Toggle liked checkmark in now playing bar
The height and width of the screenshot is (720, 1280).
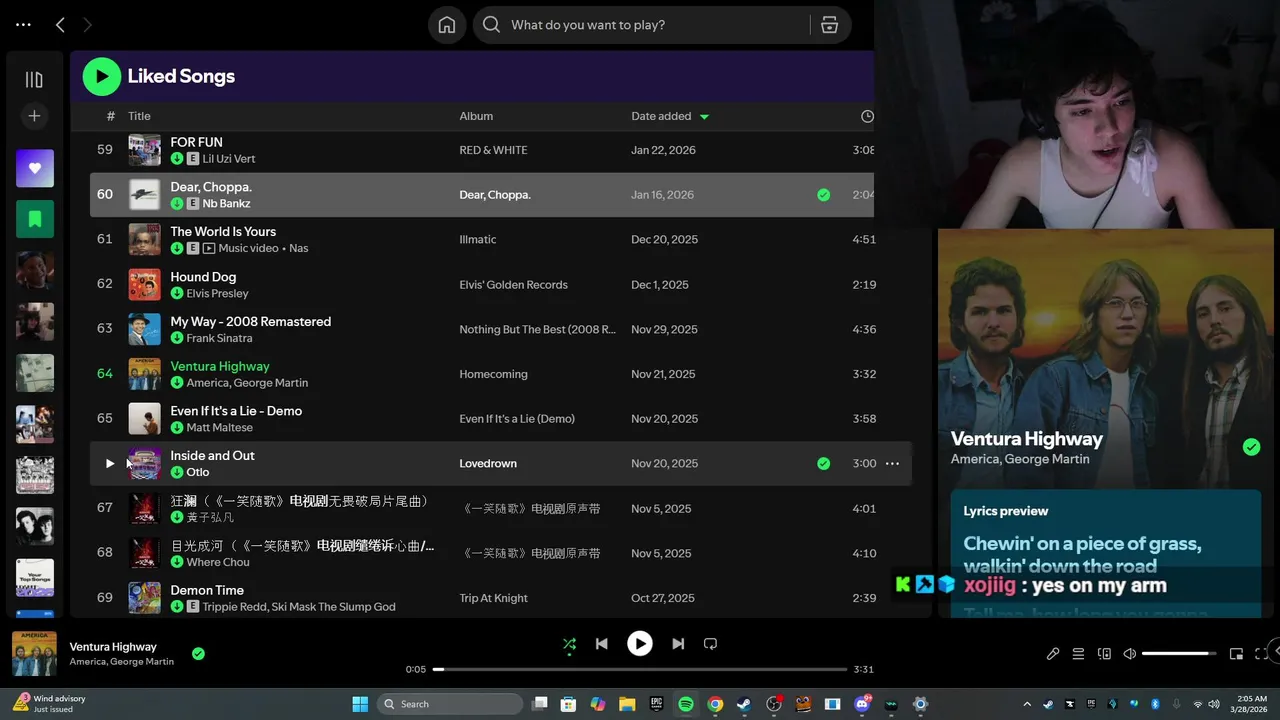coord(198,653)
